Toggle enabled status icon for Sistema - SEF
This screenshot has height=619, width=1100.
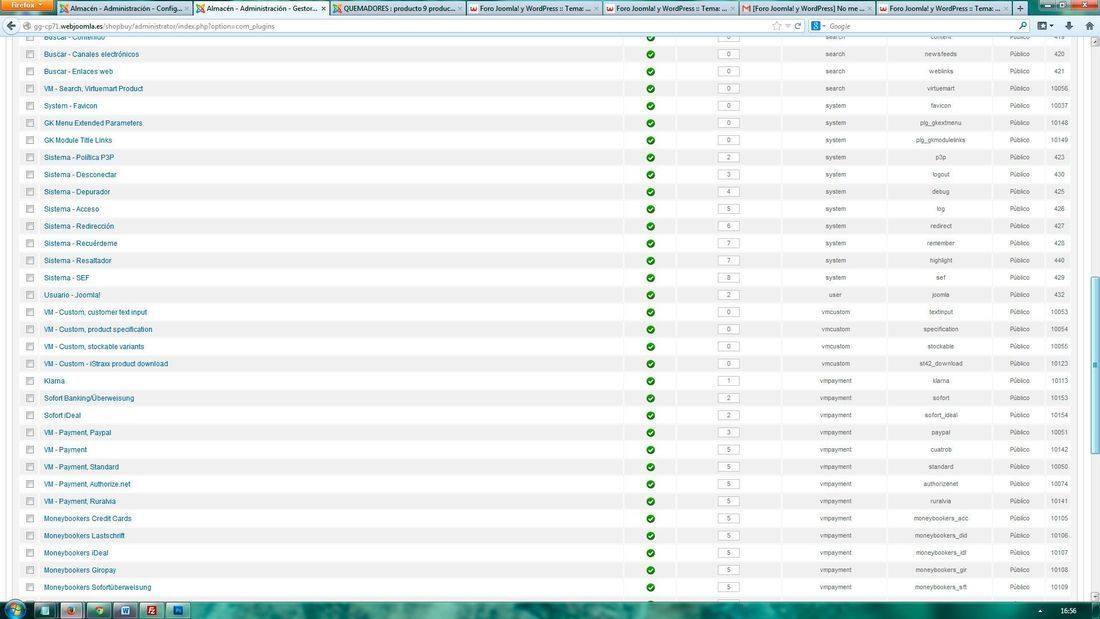[x=650, y=278]
